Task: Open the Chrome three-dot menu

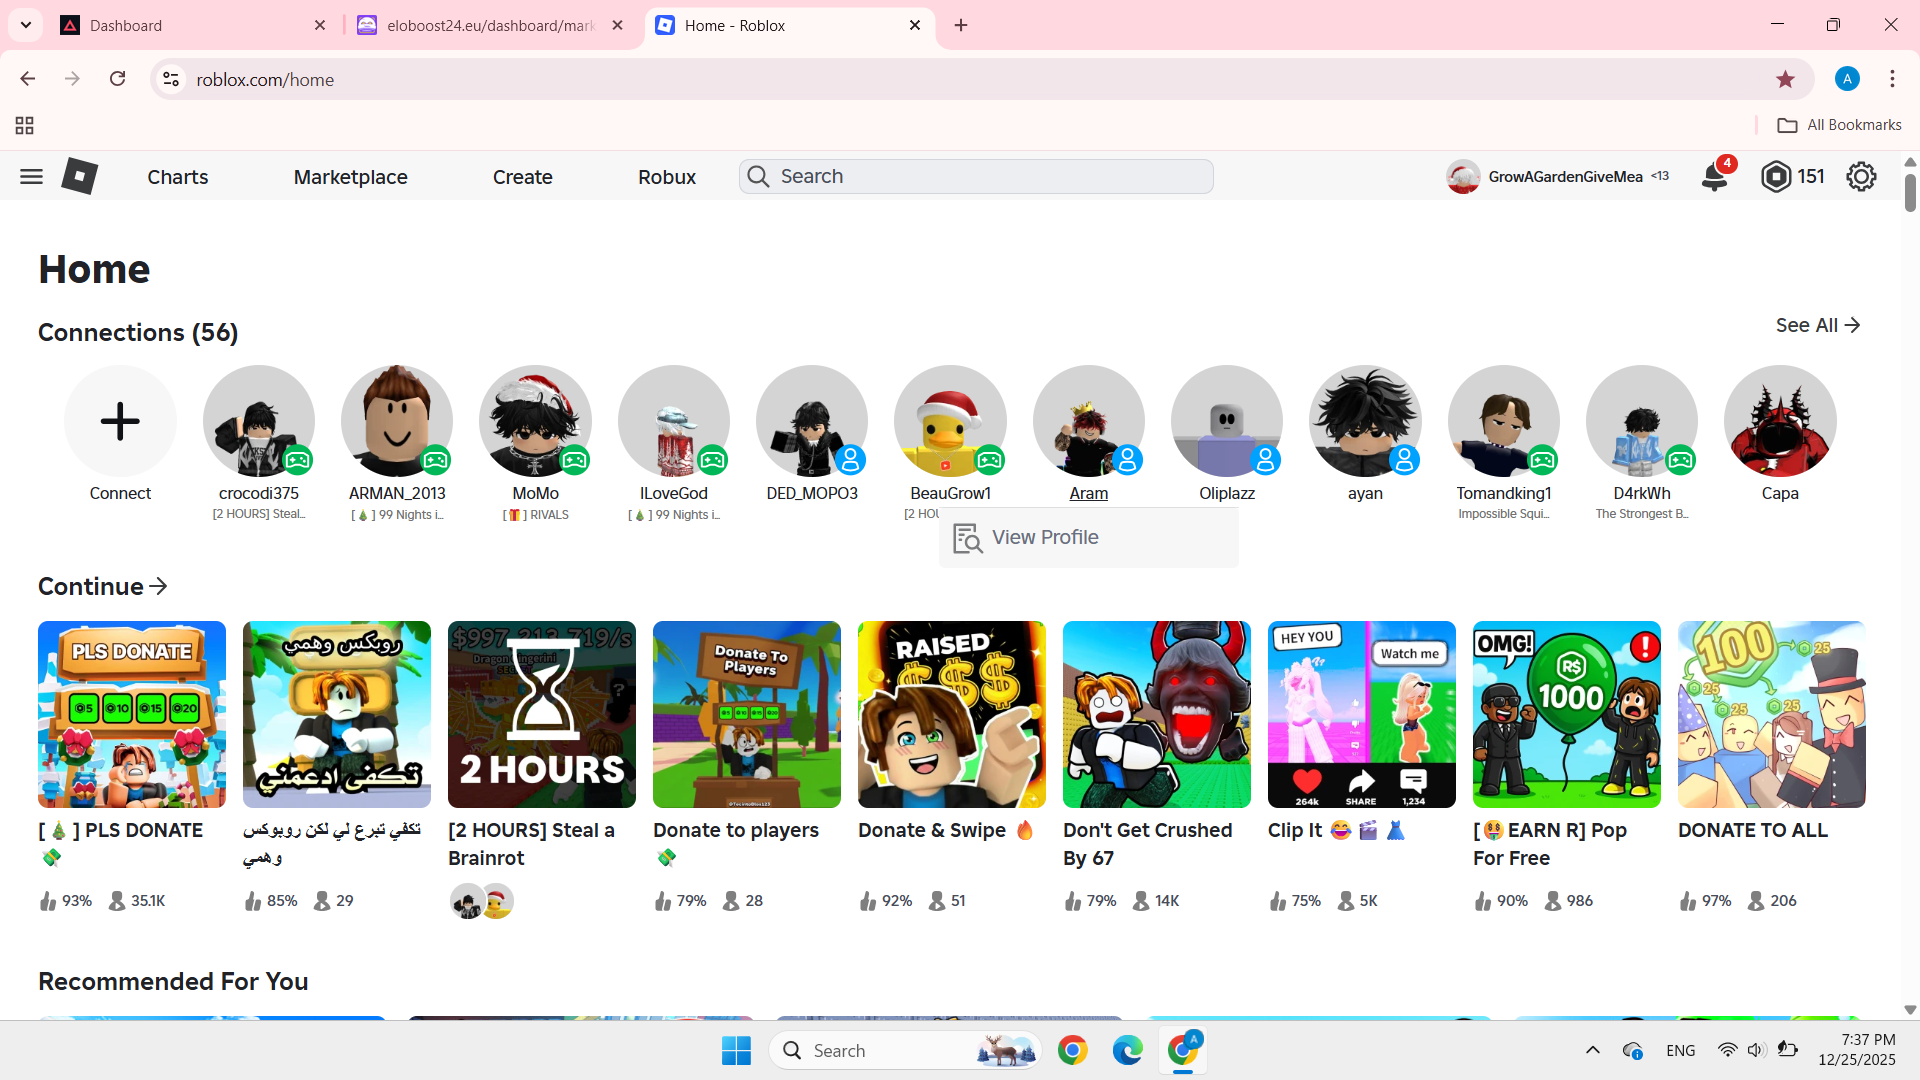Action: [x=1892, y=79]
